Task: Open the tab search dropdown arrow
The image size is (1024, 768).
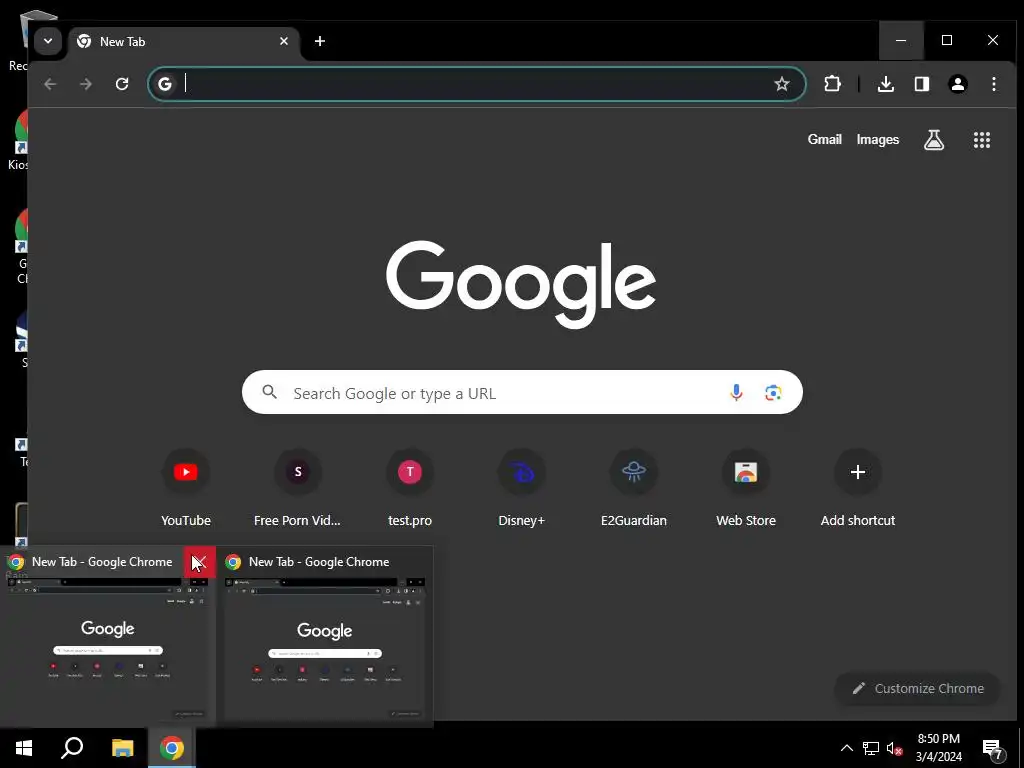Action: point(48,41)
